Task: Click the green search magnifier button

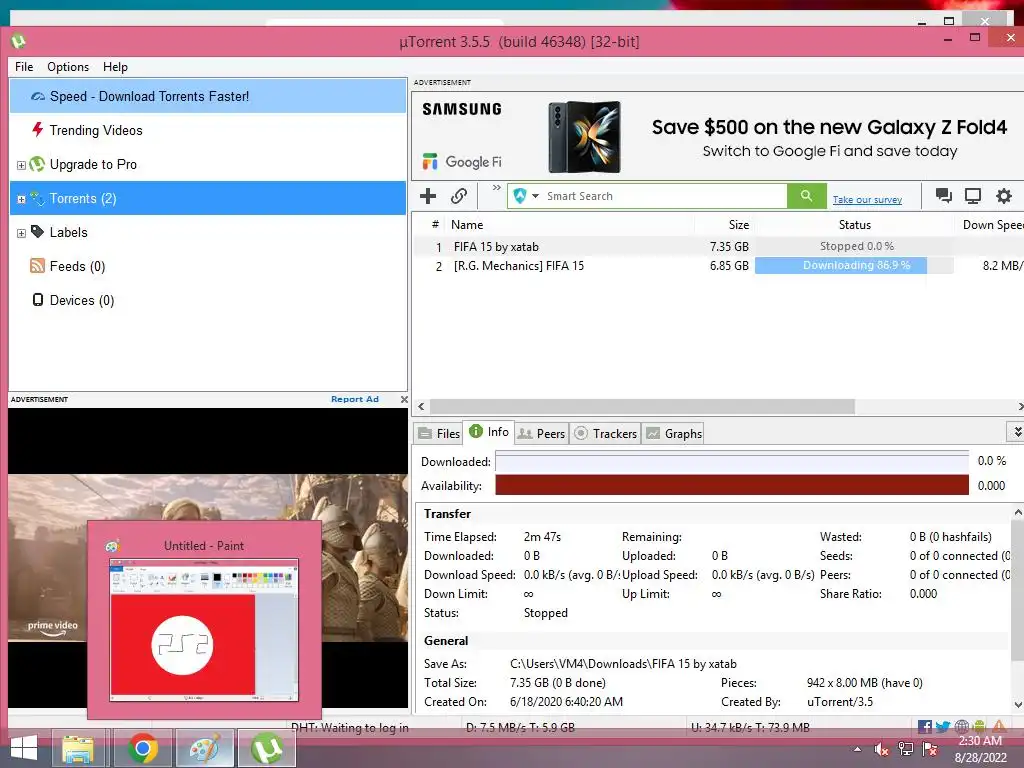Action: tap(807, 196)
